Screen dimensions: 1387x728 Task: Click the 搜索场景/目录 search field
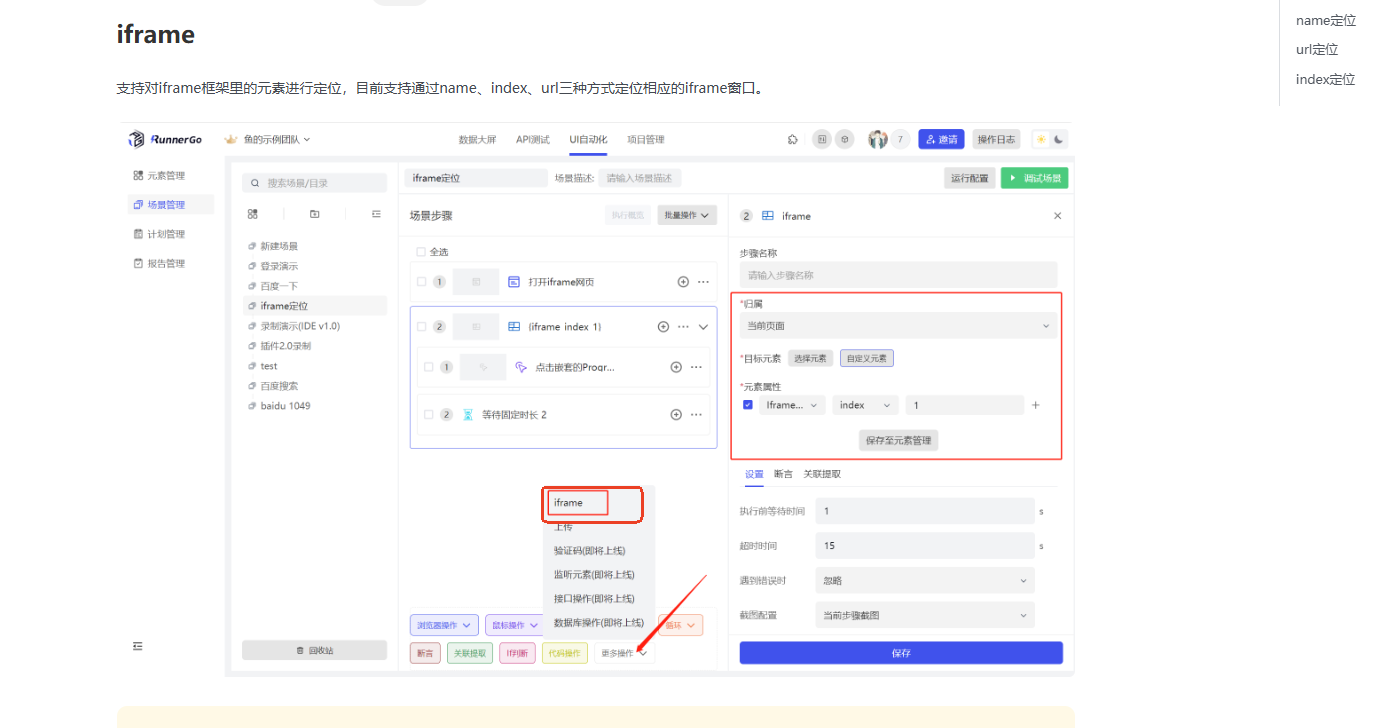click(315, 183)
